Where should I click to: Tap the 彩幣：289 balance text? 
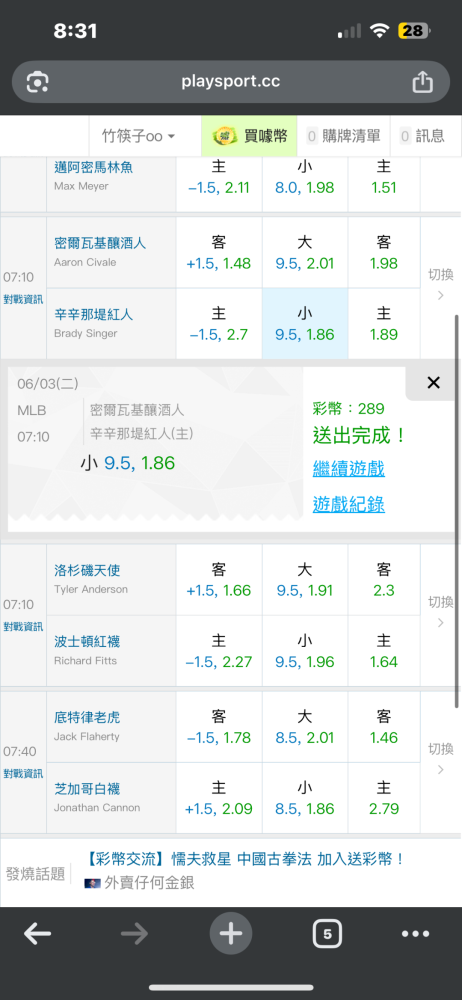pyautogui.click(x=348, y=409)
